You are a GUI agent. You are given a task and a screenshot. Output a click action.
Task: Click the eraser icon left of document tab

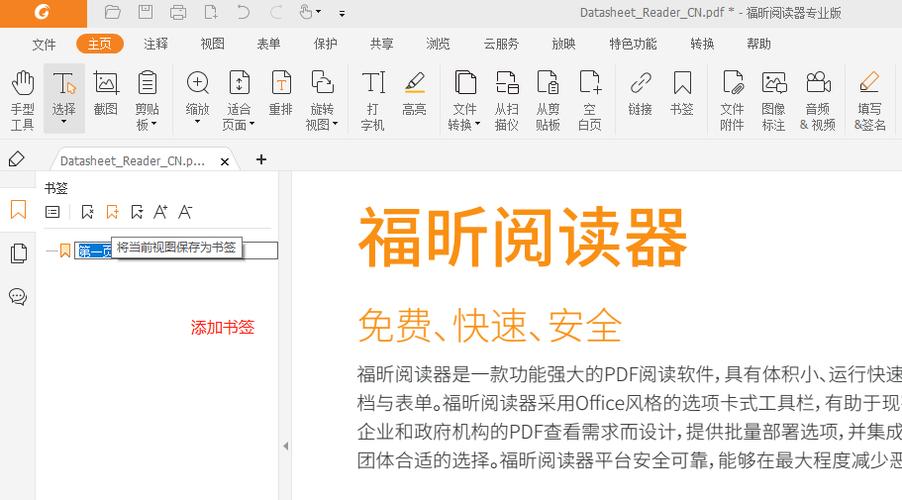click(x=17, y=159)
